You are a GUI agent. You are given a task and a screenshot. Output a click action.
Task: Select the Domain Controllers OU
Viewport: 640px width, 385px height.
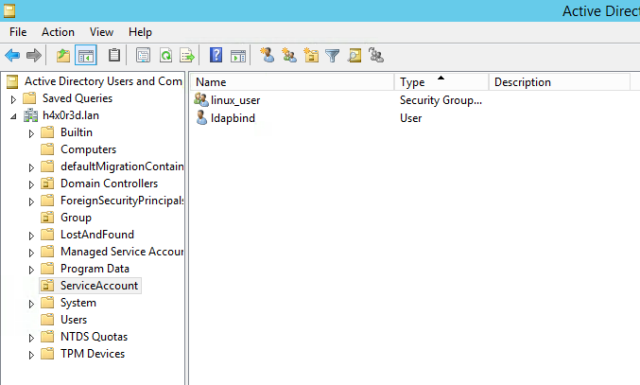109,184
